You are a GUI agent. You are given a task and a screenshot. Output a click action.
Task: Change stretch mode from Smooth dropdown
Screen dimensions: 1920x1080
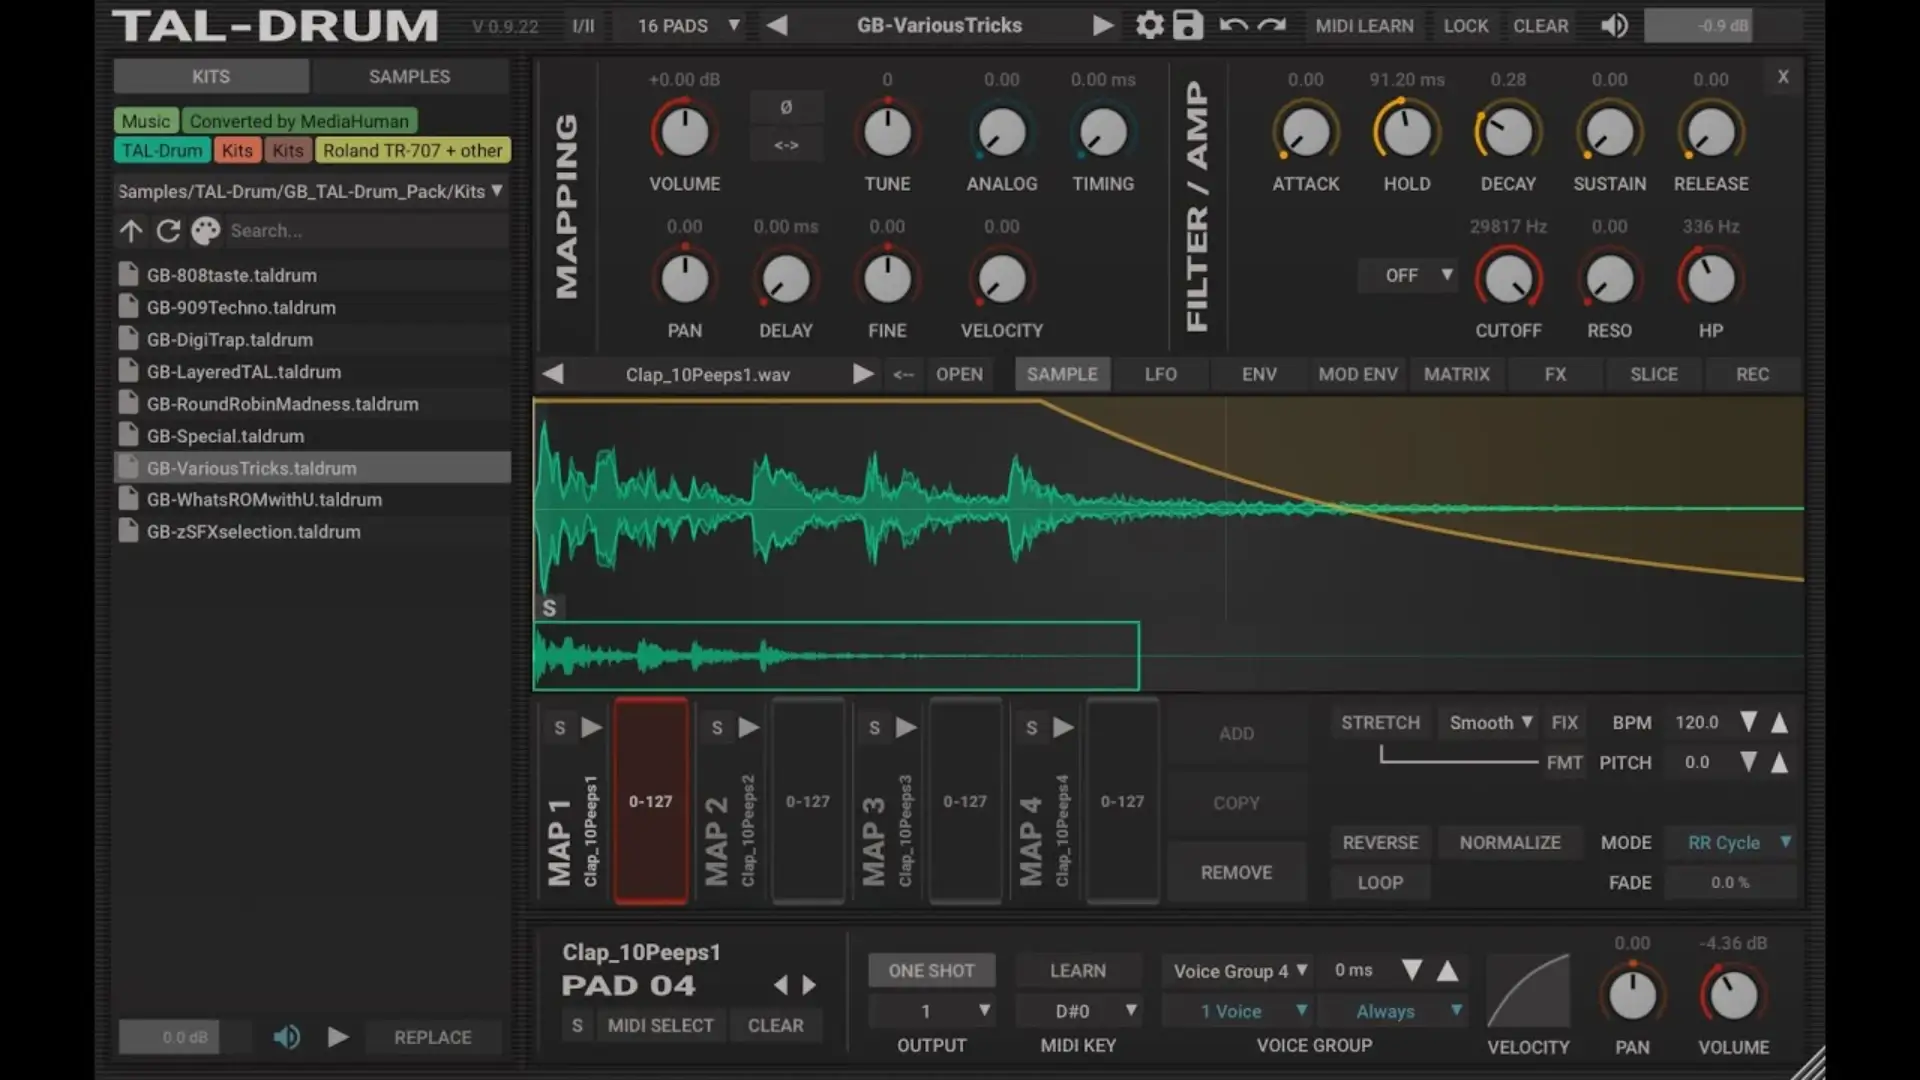tap(1487, 722)
